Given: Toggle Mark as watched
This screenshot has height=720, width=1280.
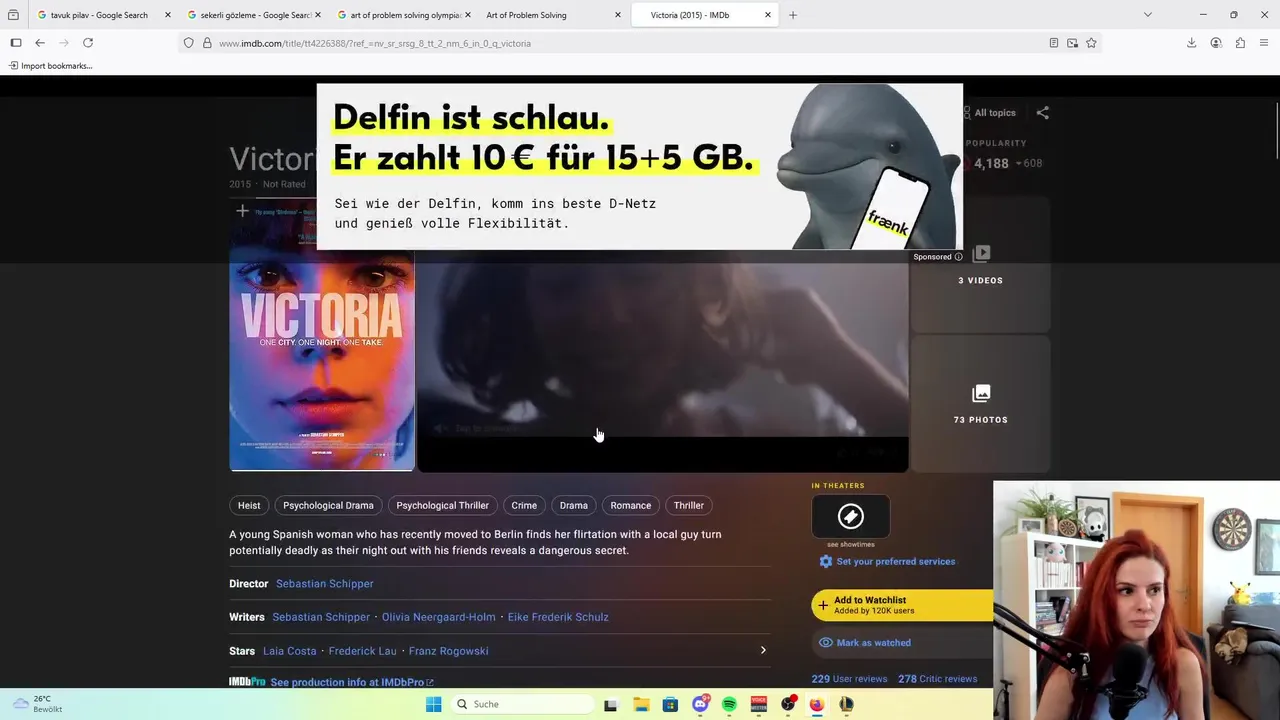Looking at the screenshot, I should [x=865, y=643].
